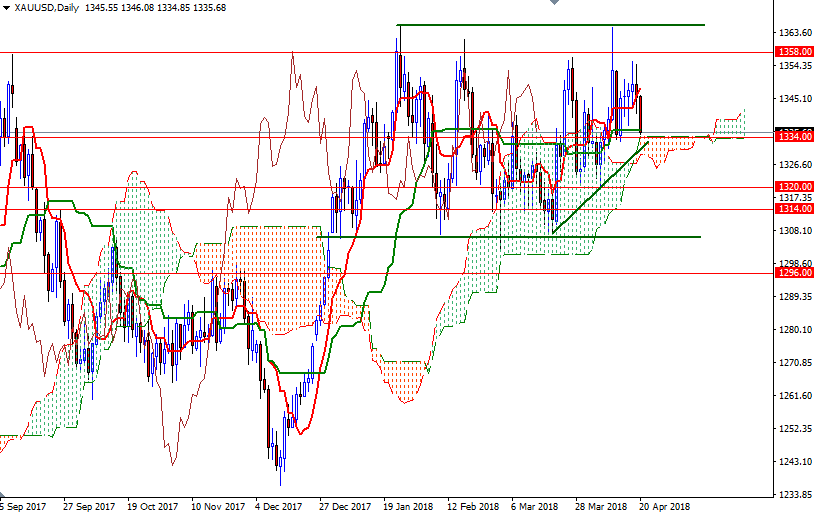Click the 1317.35 price scale value
This screenshot has height=514, width=814.
pyautogui.click(x=795, y=198)
